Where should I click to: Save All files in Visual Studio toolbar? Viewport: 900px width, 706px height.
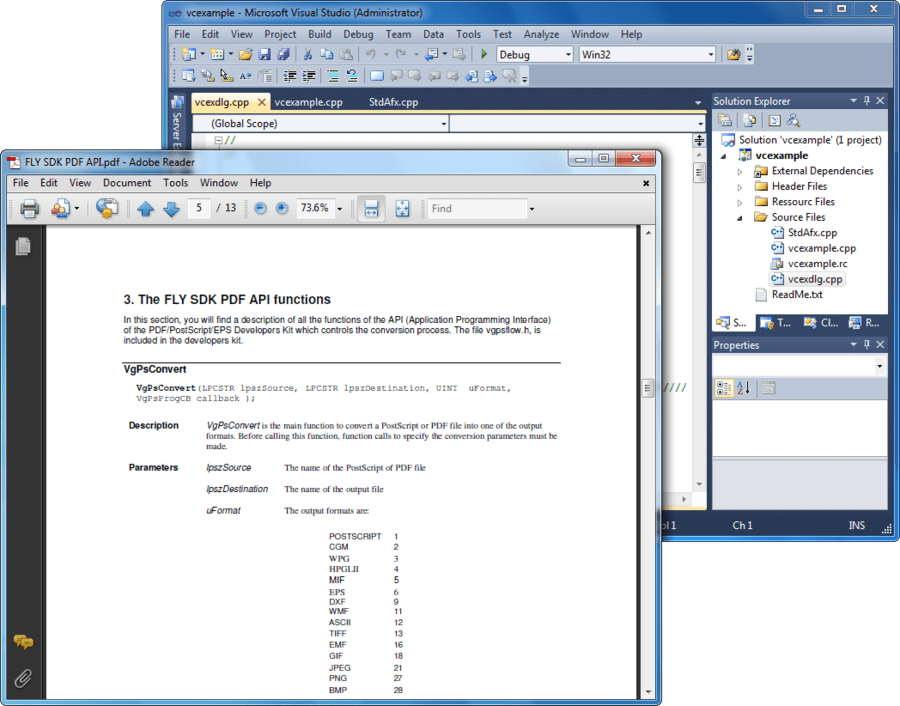pyautogui.click(x=284, y=55)
